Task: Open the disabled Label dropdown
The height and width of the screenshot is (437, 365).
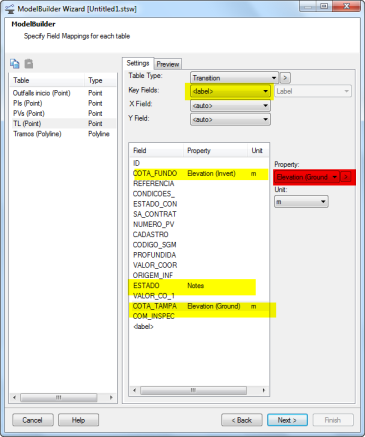Action: coord(313,91)
